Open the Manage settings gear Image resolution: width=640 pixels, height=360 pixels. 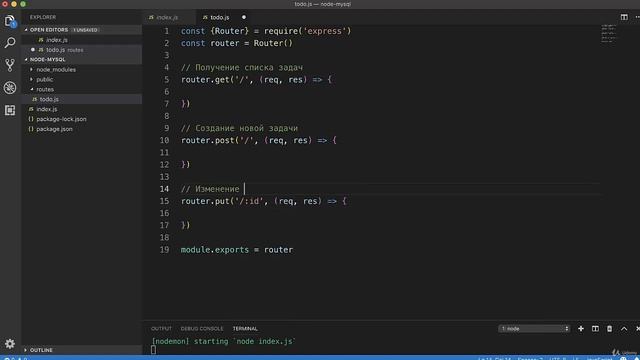tap(10, 344)
